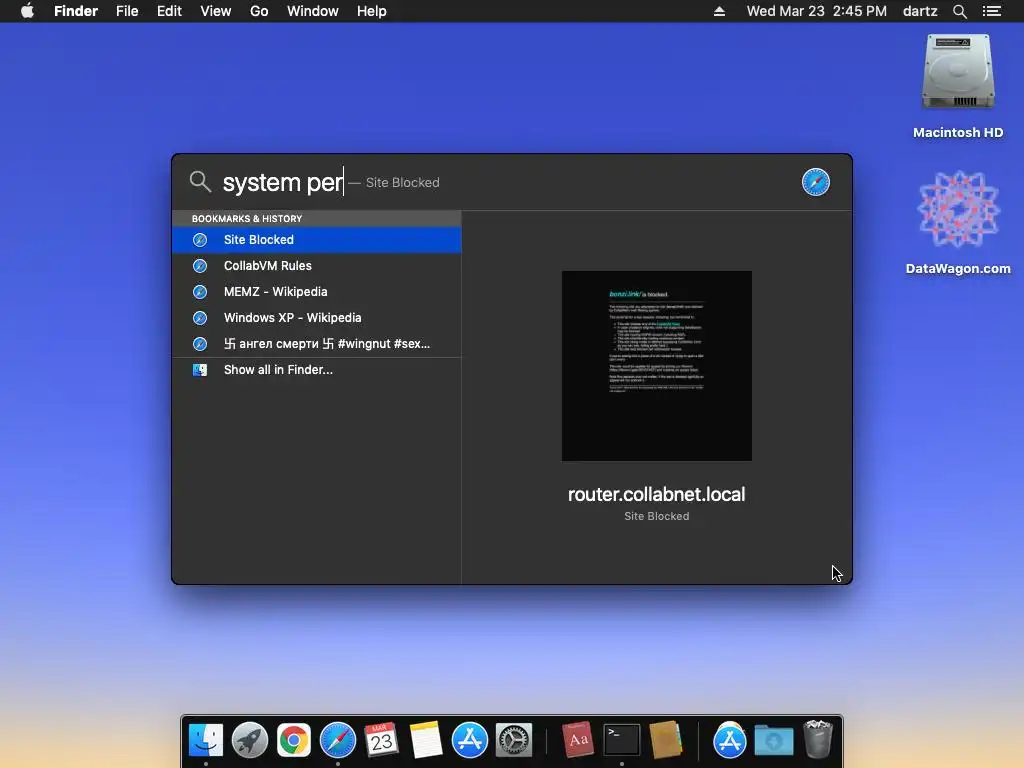Click the date and time Wed Mar 23
Screen dimensions: 1024x768
click(x=816, y=11)
